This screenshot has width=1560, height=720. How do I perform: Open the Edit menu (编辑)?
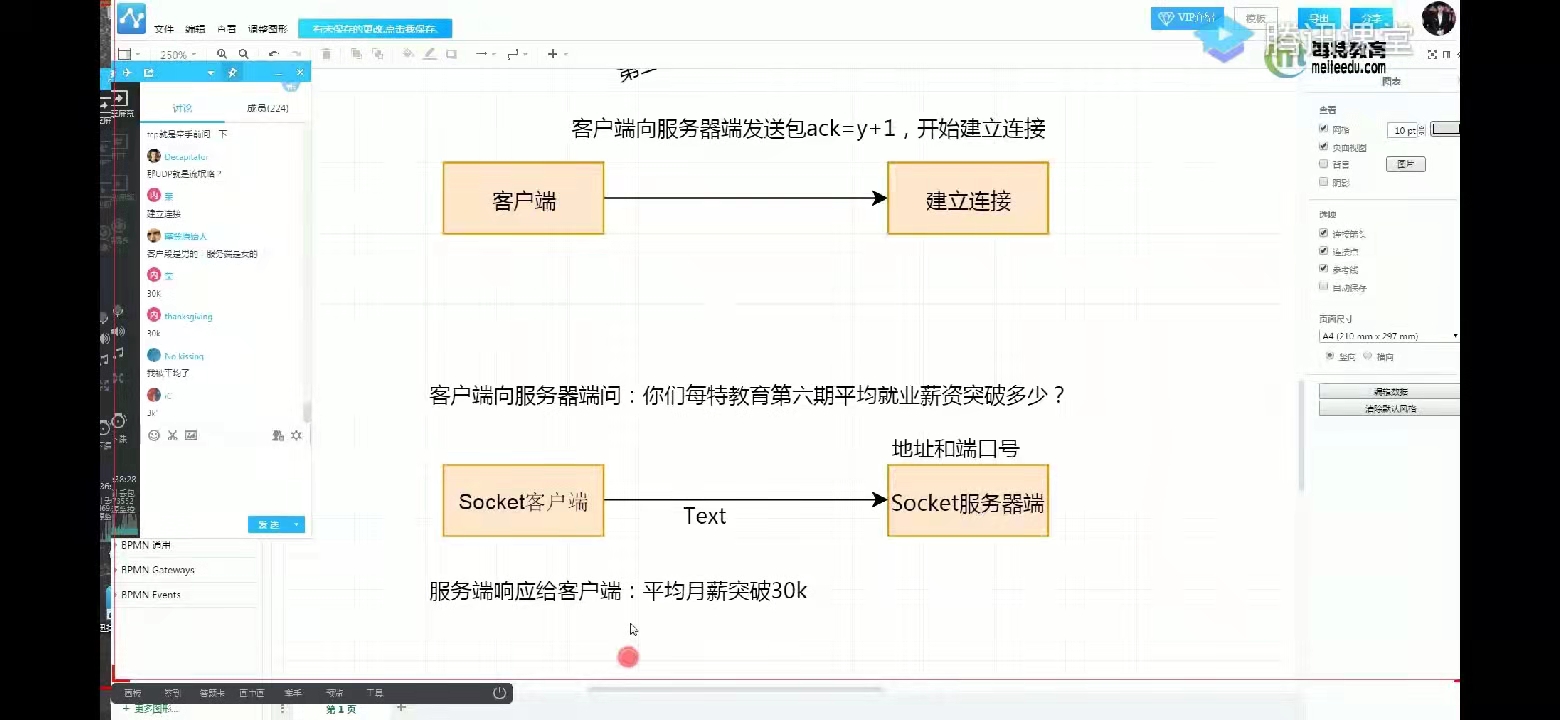[x=195, y=29]
